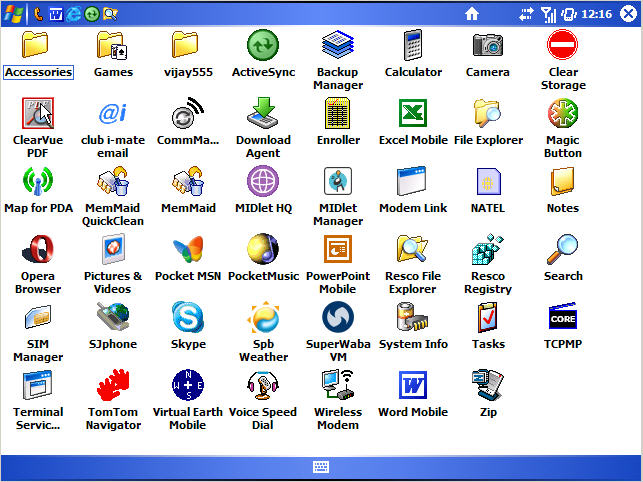Click the File Explorer shortcut in top bar

tap(110, 14)
